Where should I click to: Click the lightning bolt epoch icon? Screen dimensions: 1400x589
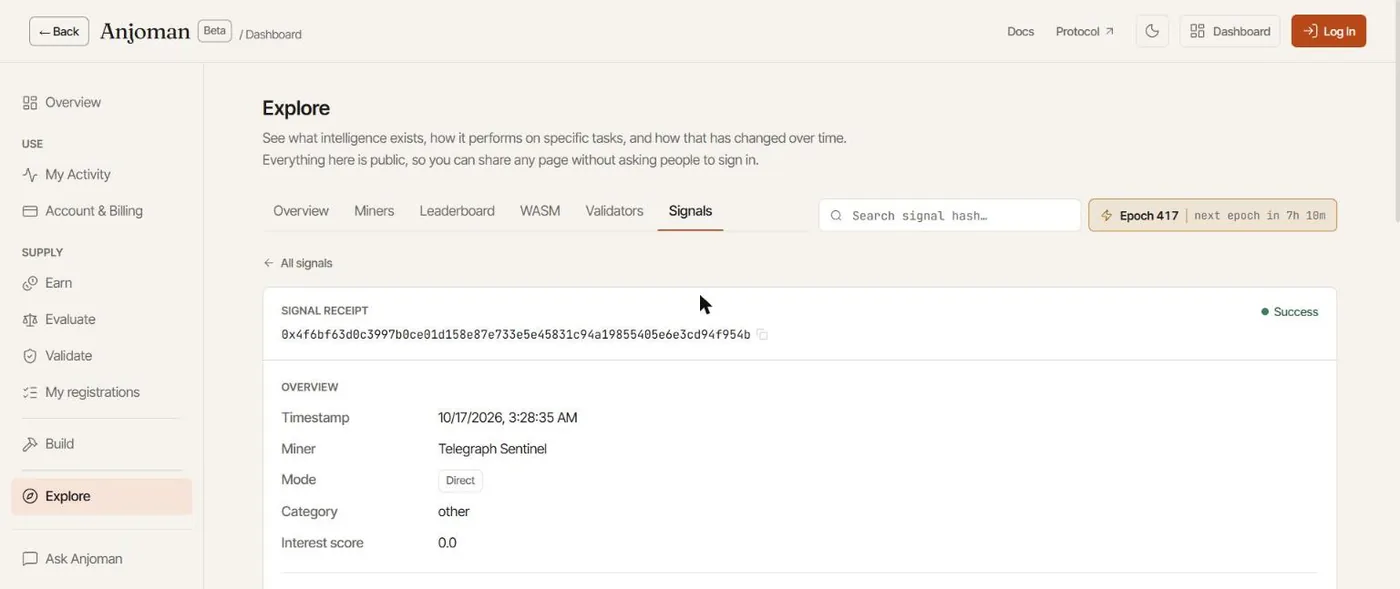[x=1106, y=215]
